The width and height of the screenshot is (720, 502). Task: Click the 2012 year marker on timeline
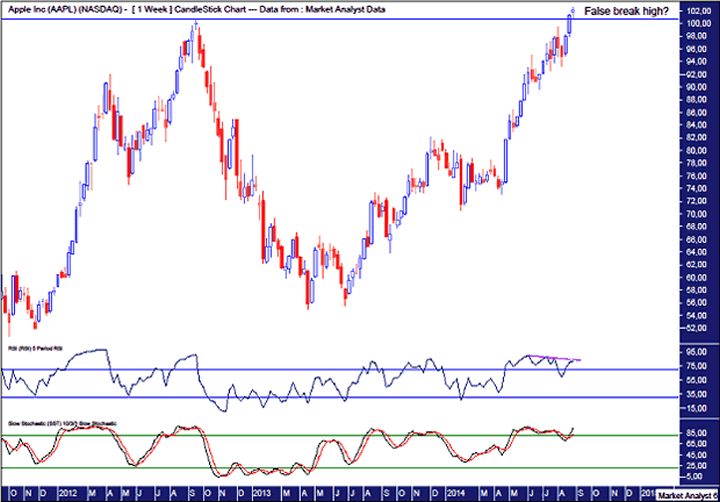point(68,494)
